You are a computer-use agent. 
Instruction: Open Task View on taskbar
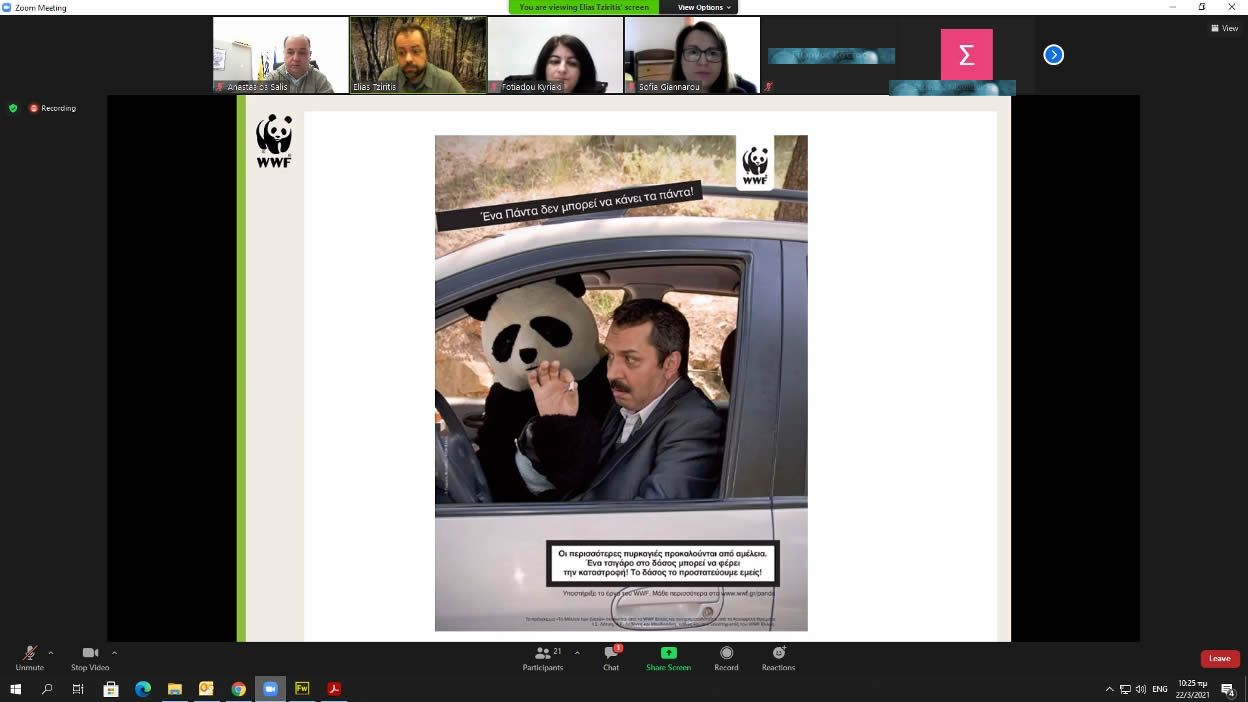pos(78,689)
